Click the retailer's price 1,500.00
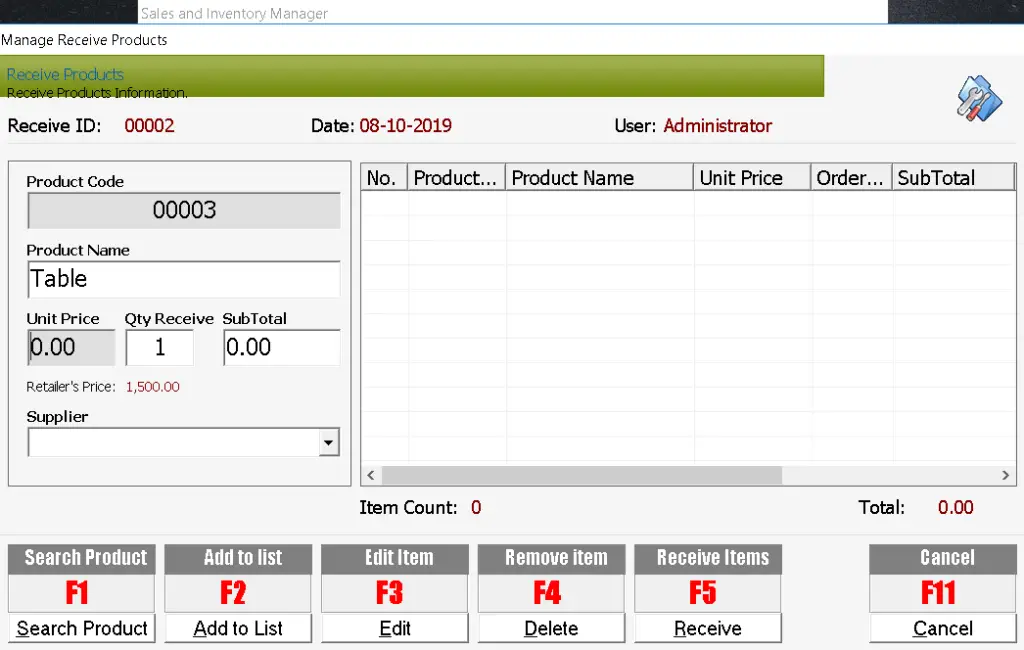The height and width of the screenshot is (650, 1024). point(153,387)
